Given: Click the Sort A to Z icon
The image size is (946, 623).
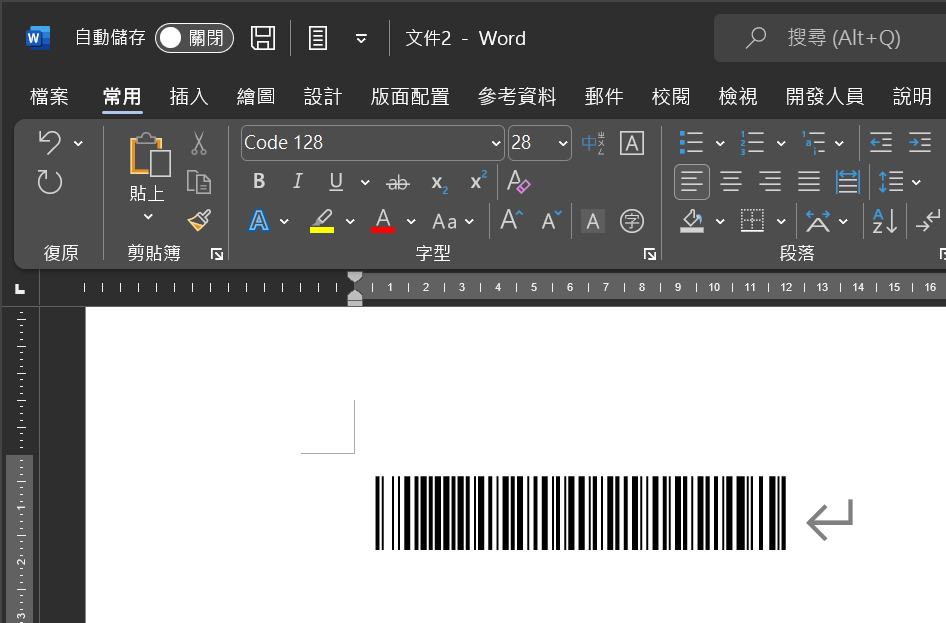Looking at the screenshot, I should [884, 221].
